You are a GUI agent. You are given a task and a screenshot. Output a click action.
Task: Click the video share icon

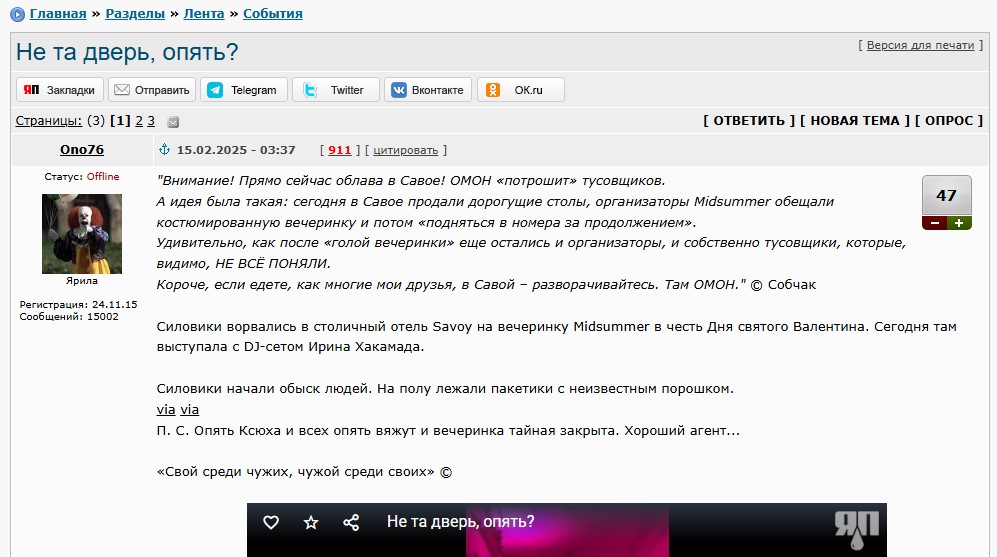pos(351,523)
